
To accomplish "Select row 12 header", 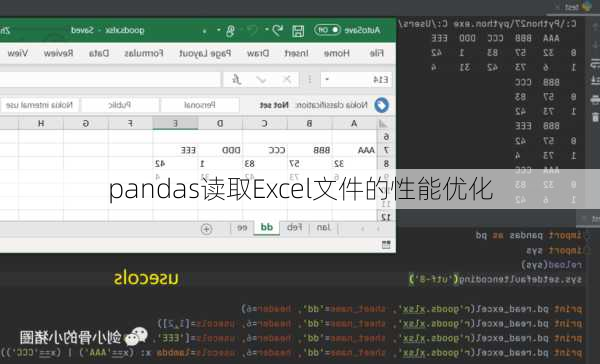I will (386, 217).
